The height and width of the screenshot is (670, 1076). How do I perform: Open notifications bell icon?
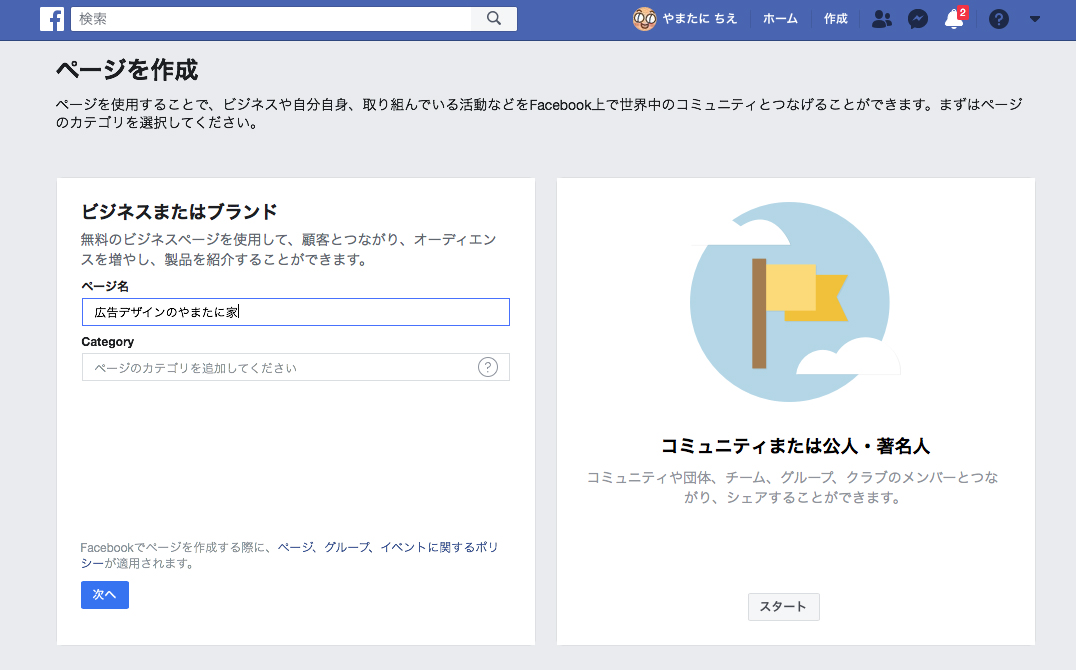click(955, 19)
